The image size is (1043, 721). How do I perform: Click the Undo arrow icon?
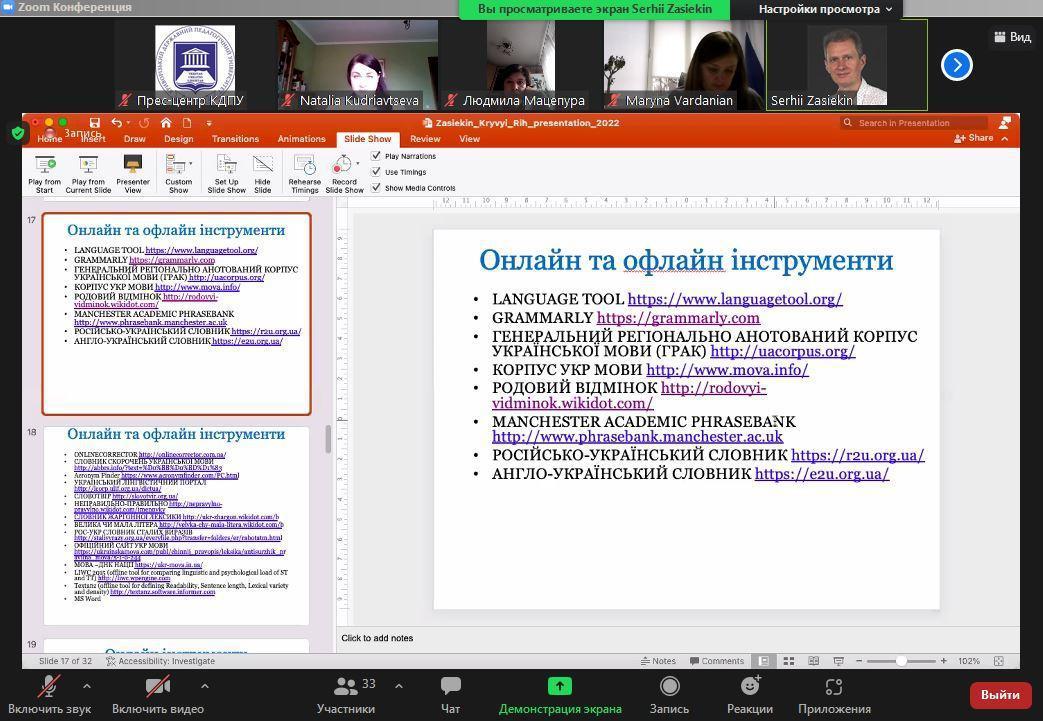(x=117, y=122)
